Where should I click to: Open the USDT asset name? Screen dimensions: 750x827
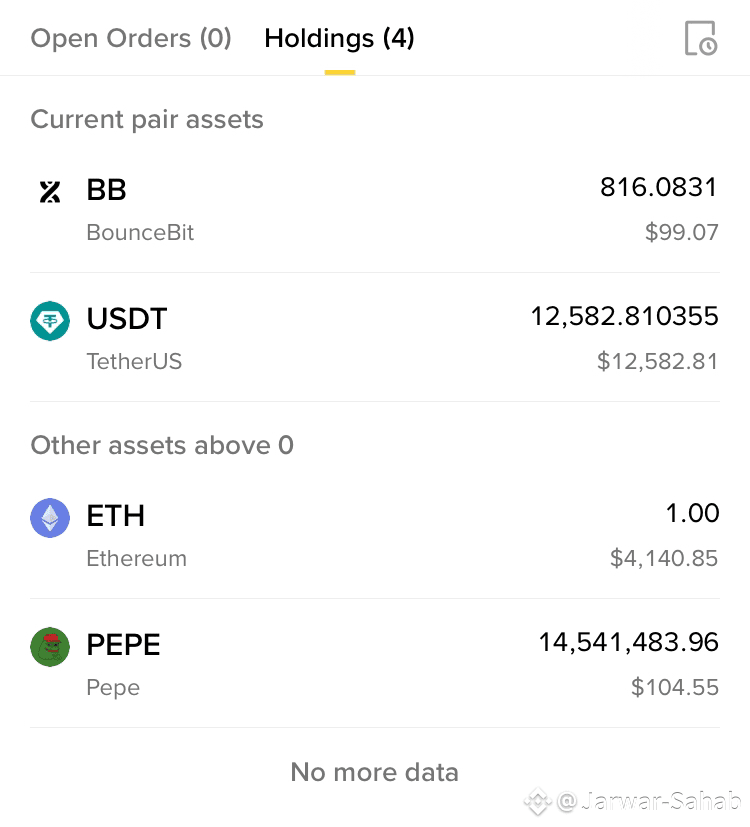[127, 319]
